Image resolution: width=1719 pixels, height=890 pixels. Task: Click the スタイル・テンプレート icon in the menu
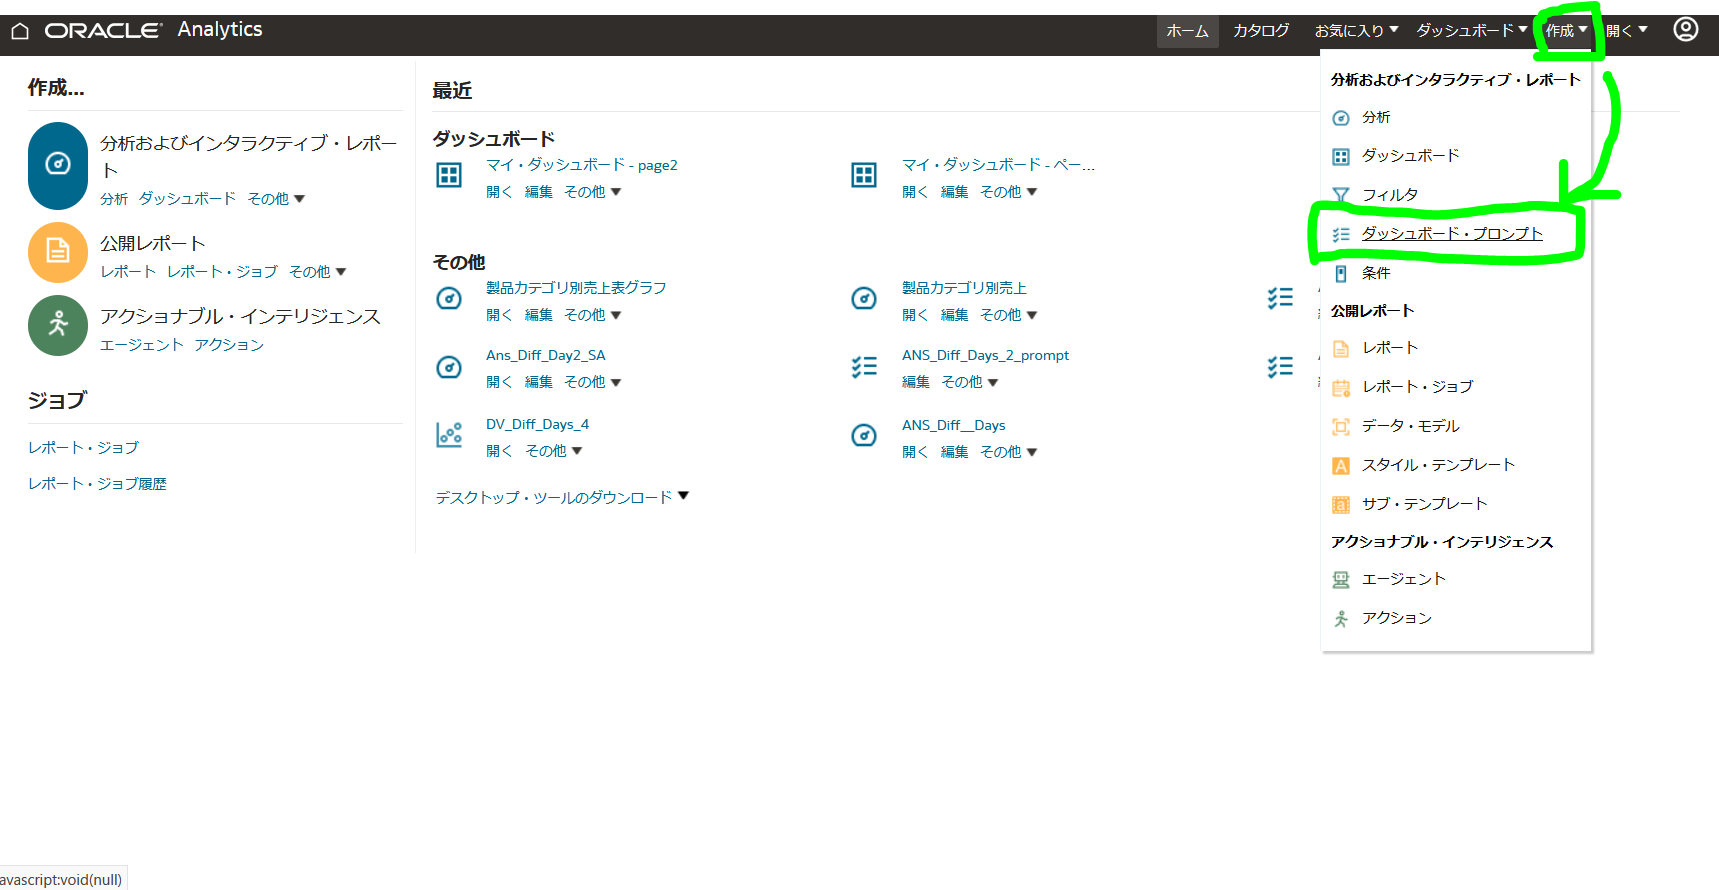(x=1341, y=466)
